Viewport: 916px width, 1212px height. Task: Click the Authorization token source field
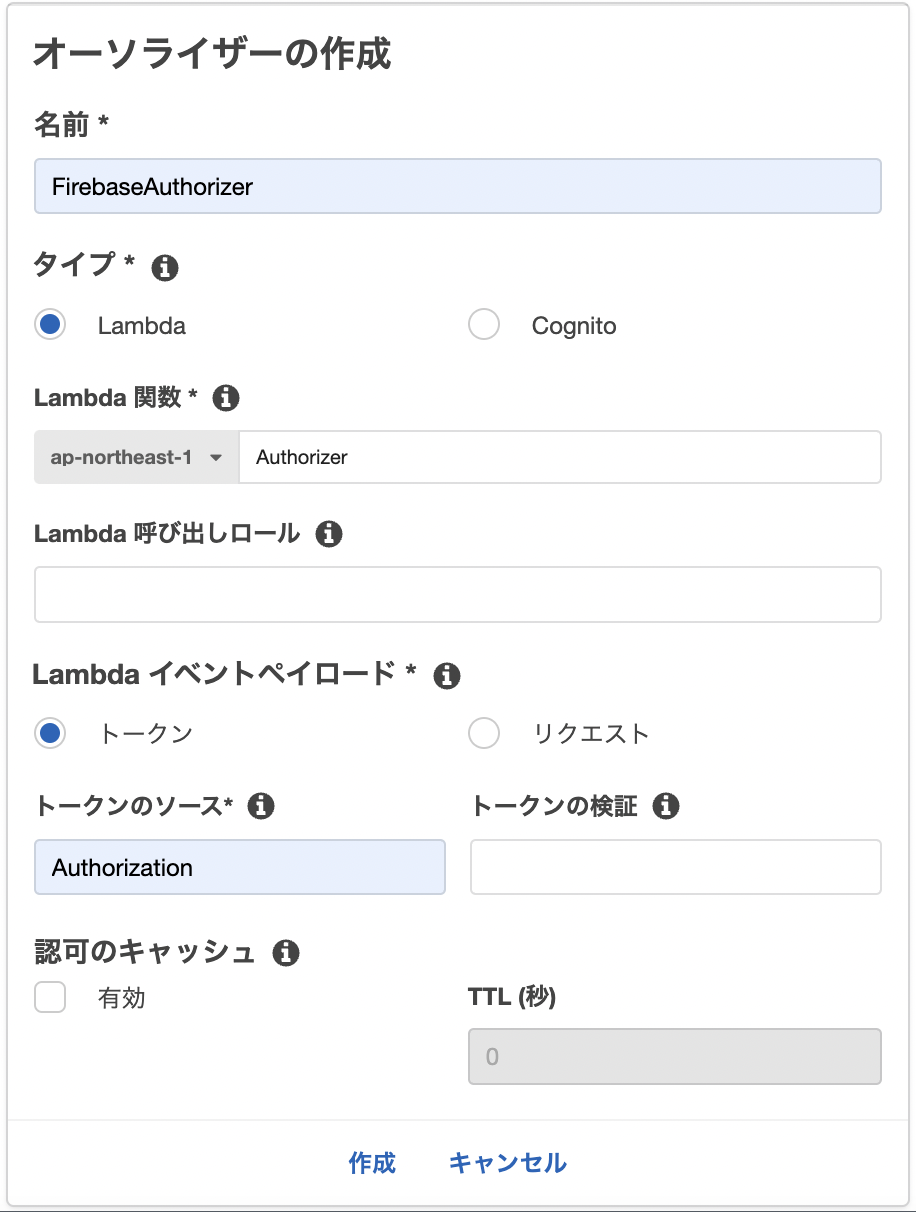tap(240, 867)
